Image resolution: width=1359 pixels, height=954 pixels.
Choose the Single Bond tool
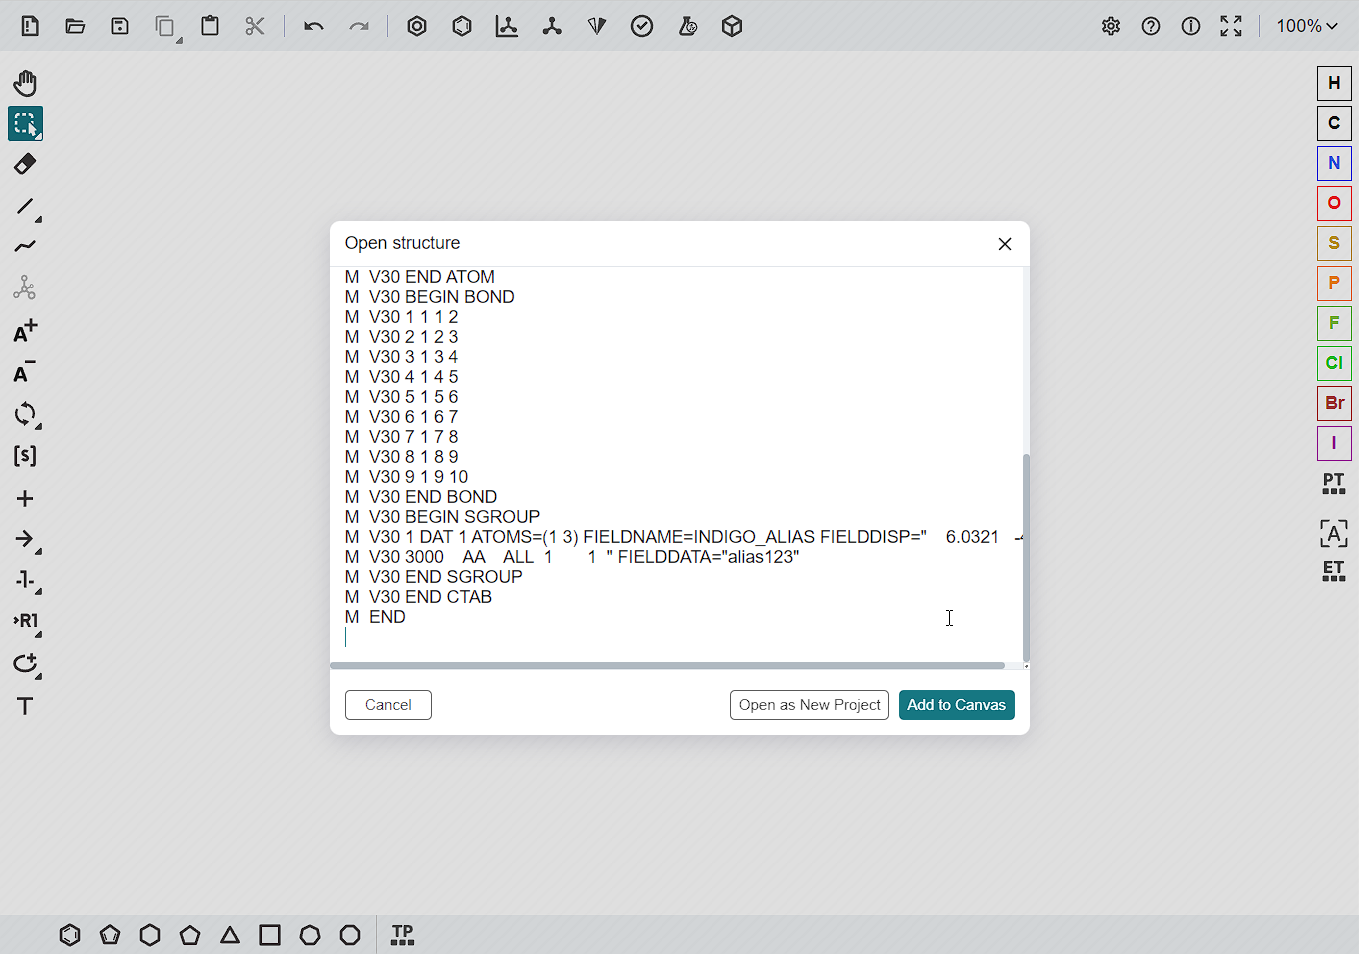[x=25, y=207]
